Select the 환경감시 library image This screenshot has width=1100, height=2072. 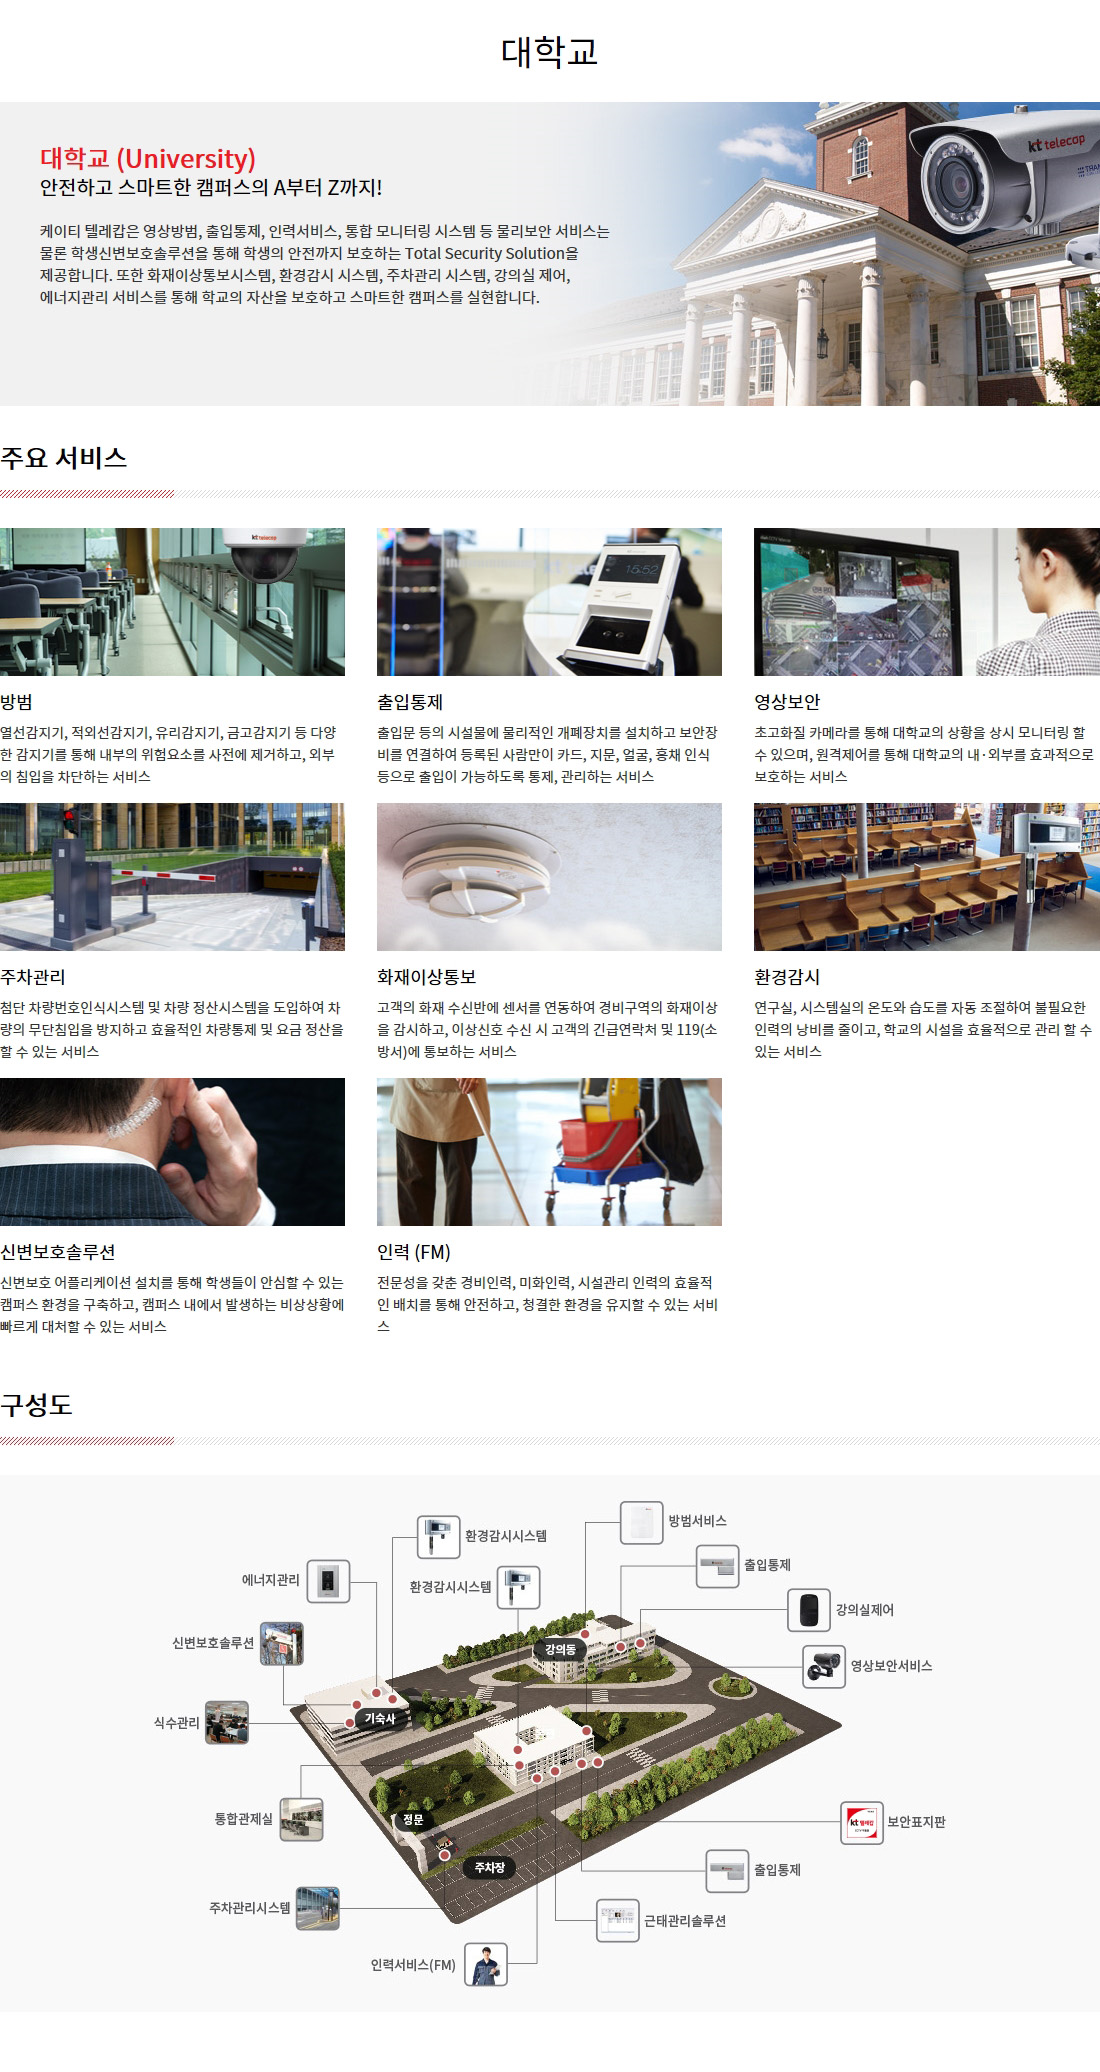click(926, 876)
